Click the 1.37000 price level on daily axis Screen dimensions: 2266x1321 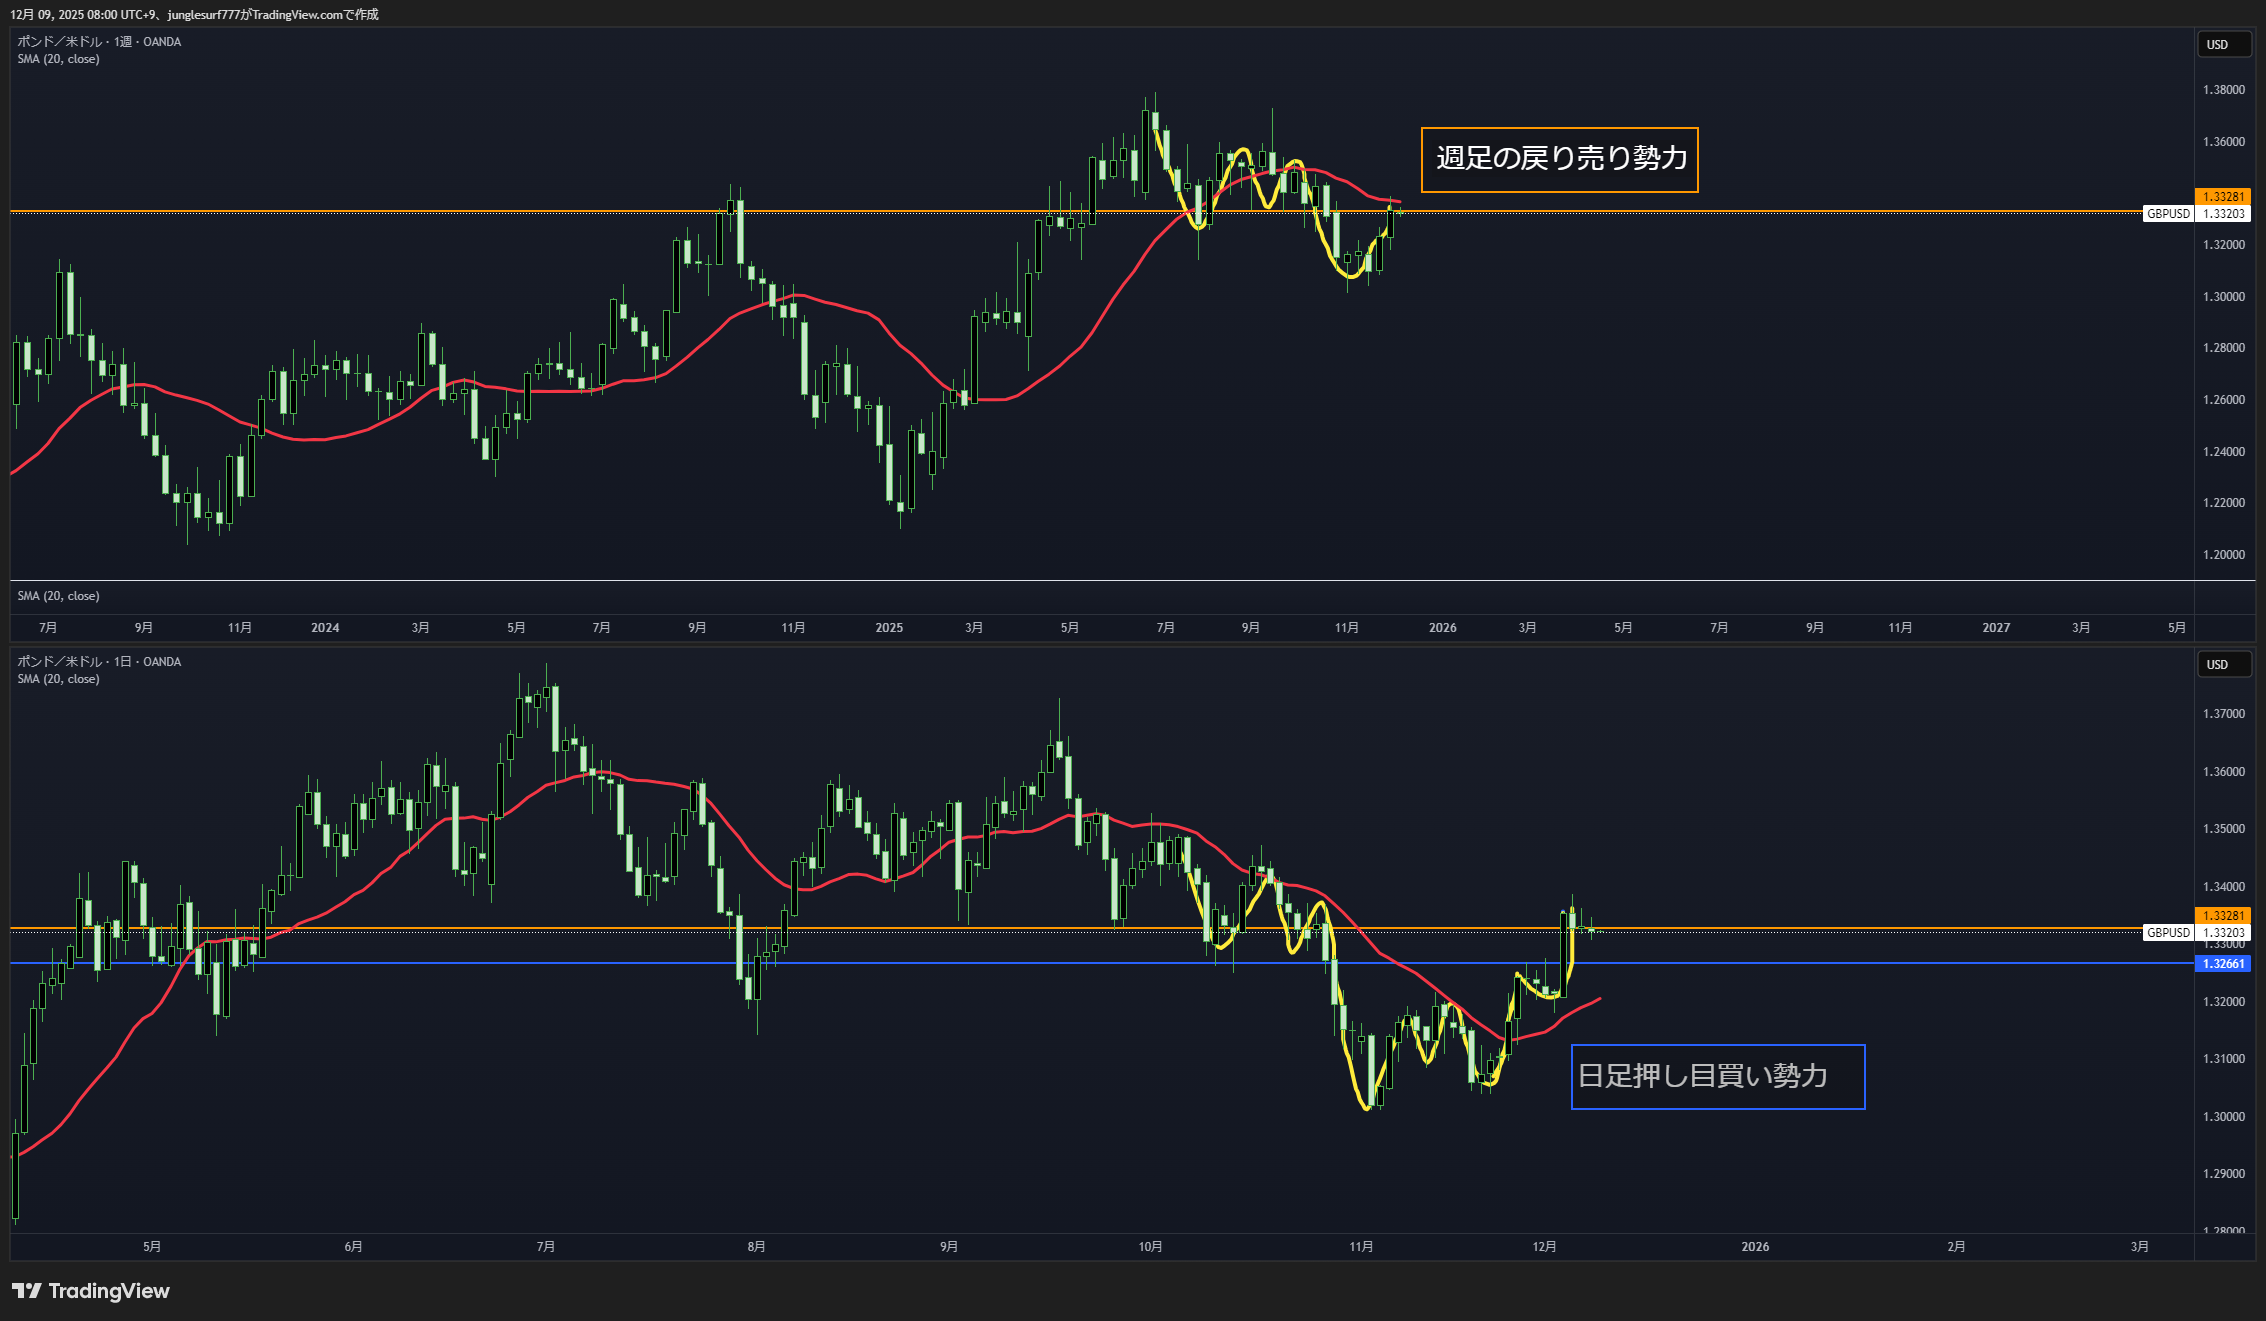pos(2224,714)
